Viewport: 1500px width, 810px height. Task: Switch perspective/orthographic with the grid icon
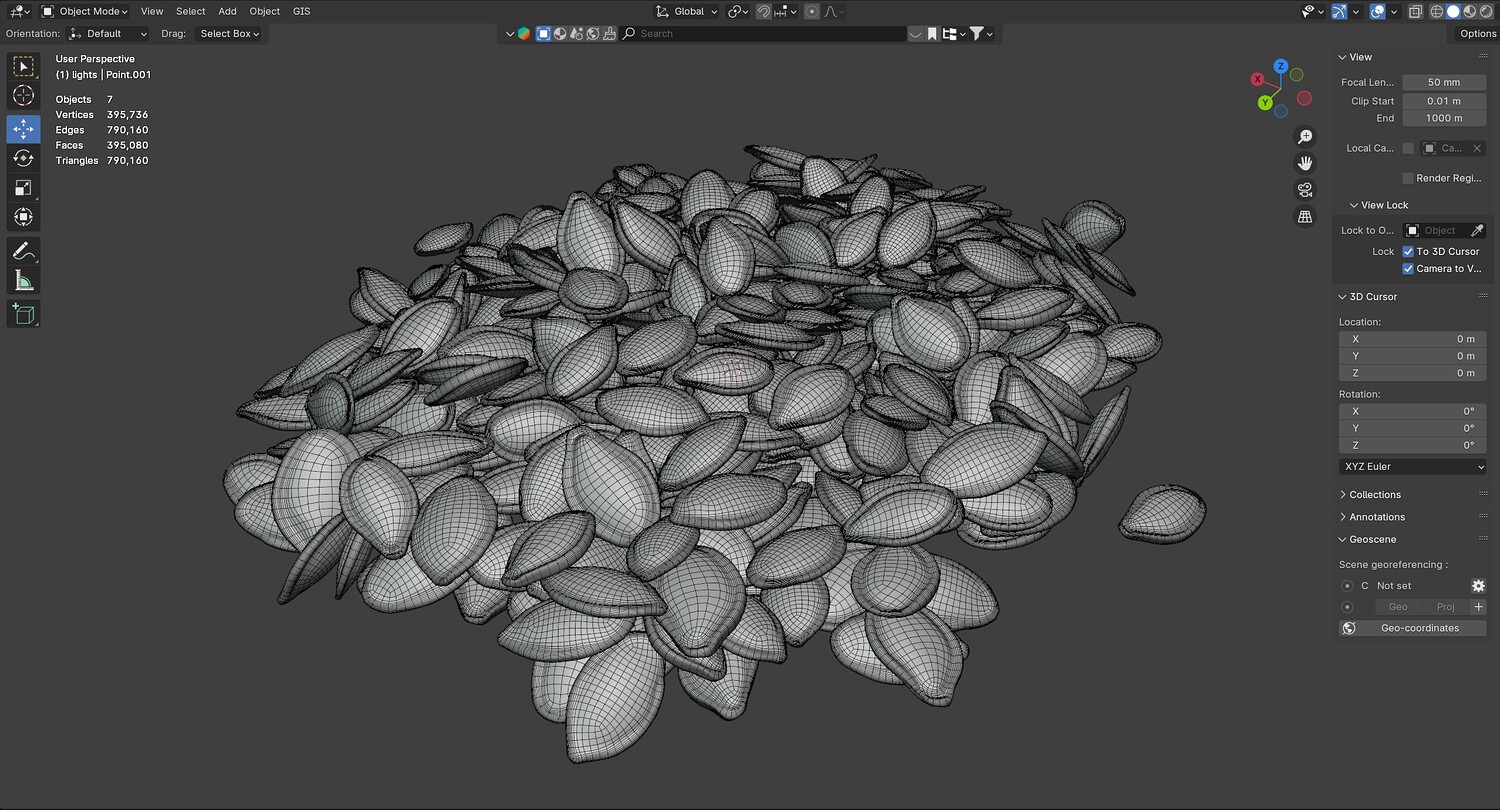pyautogui.click(x=1305, y=216)
